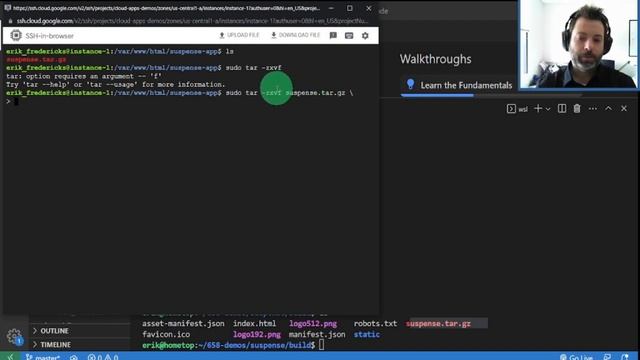The width and height of the screenshot is (640, 360).
Task: Click the Download File button in SSH-in-browser
Action: tap(296, 36)
